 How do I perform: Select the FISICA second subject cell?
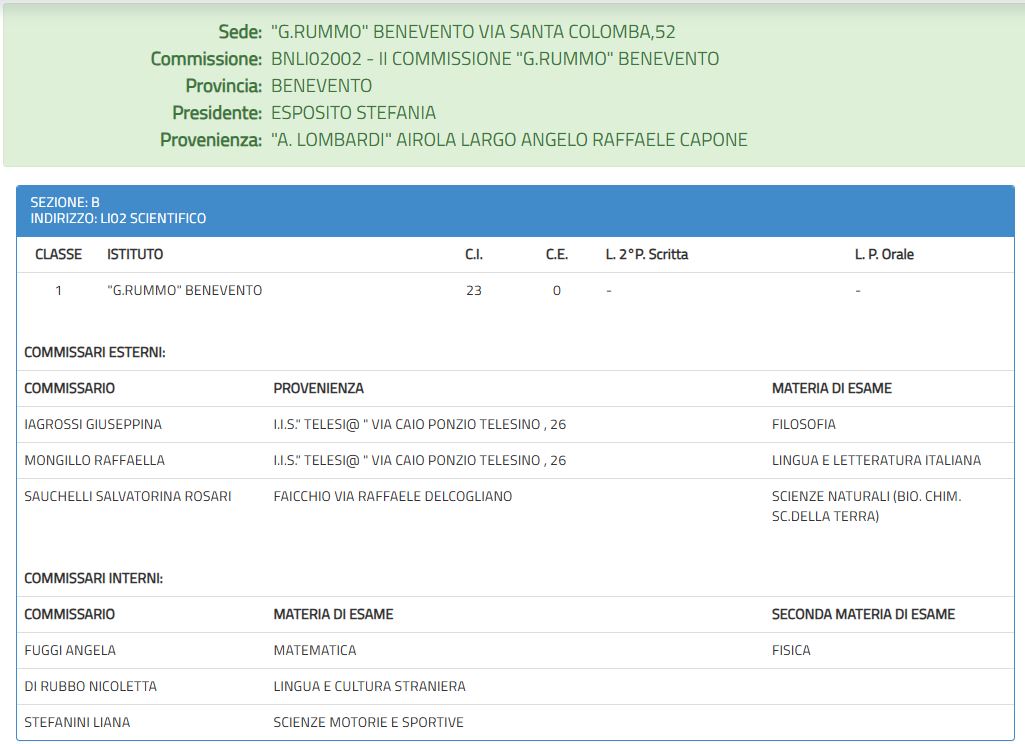pyautogui.click(x=791, y=651)
